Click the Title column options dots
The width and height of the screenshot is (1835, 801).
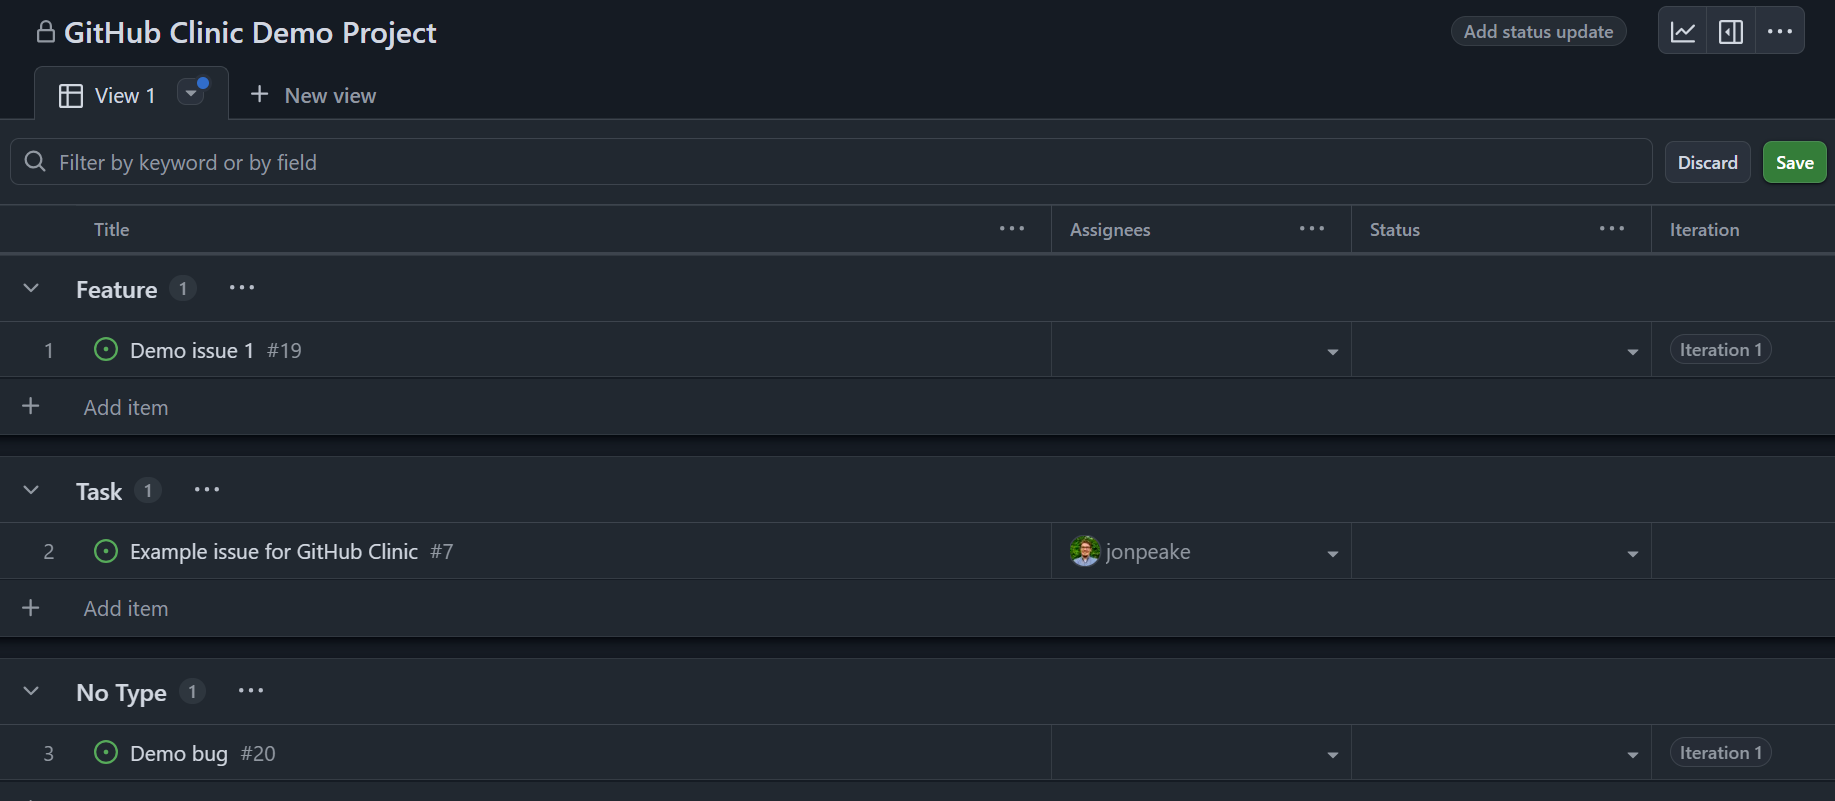tap(1012, 229)
